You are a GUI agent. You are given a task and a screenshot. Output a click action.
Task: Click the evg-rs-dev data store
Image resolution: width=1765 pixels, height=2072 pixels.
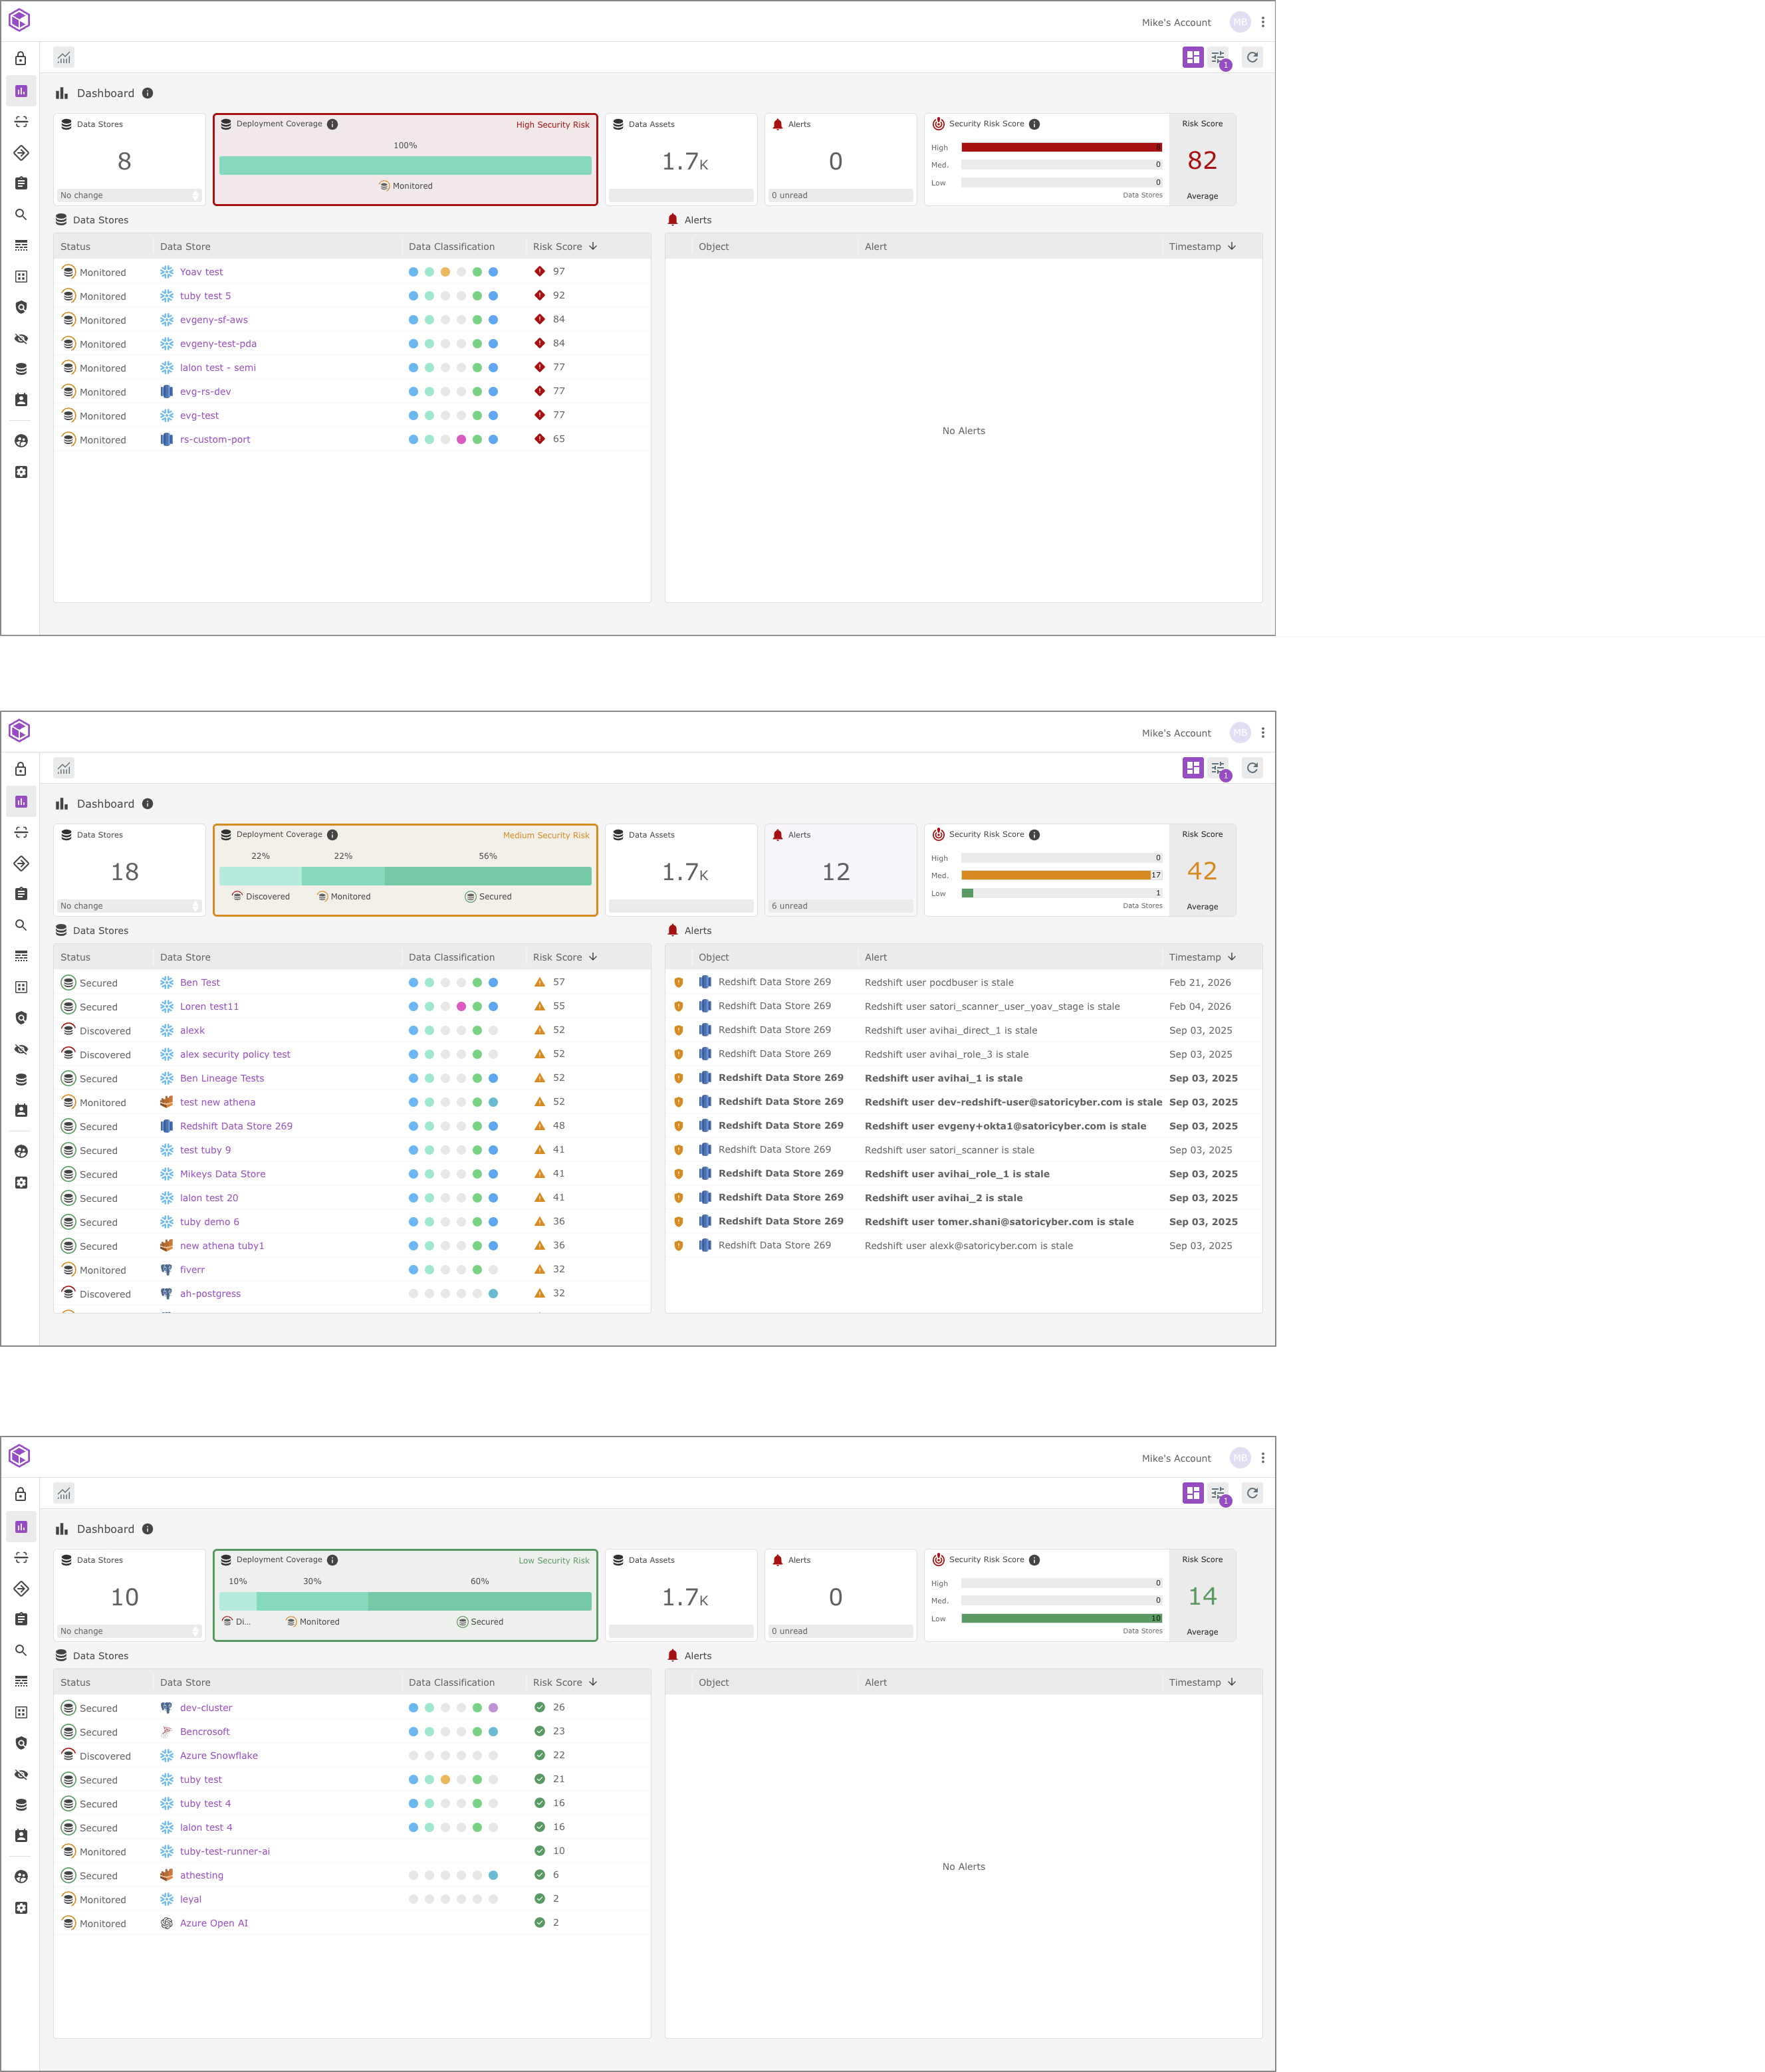tap(205, 392)
